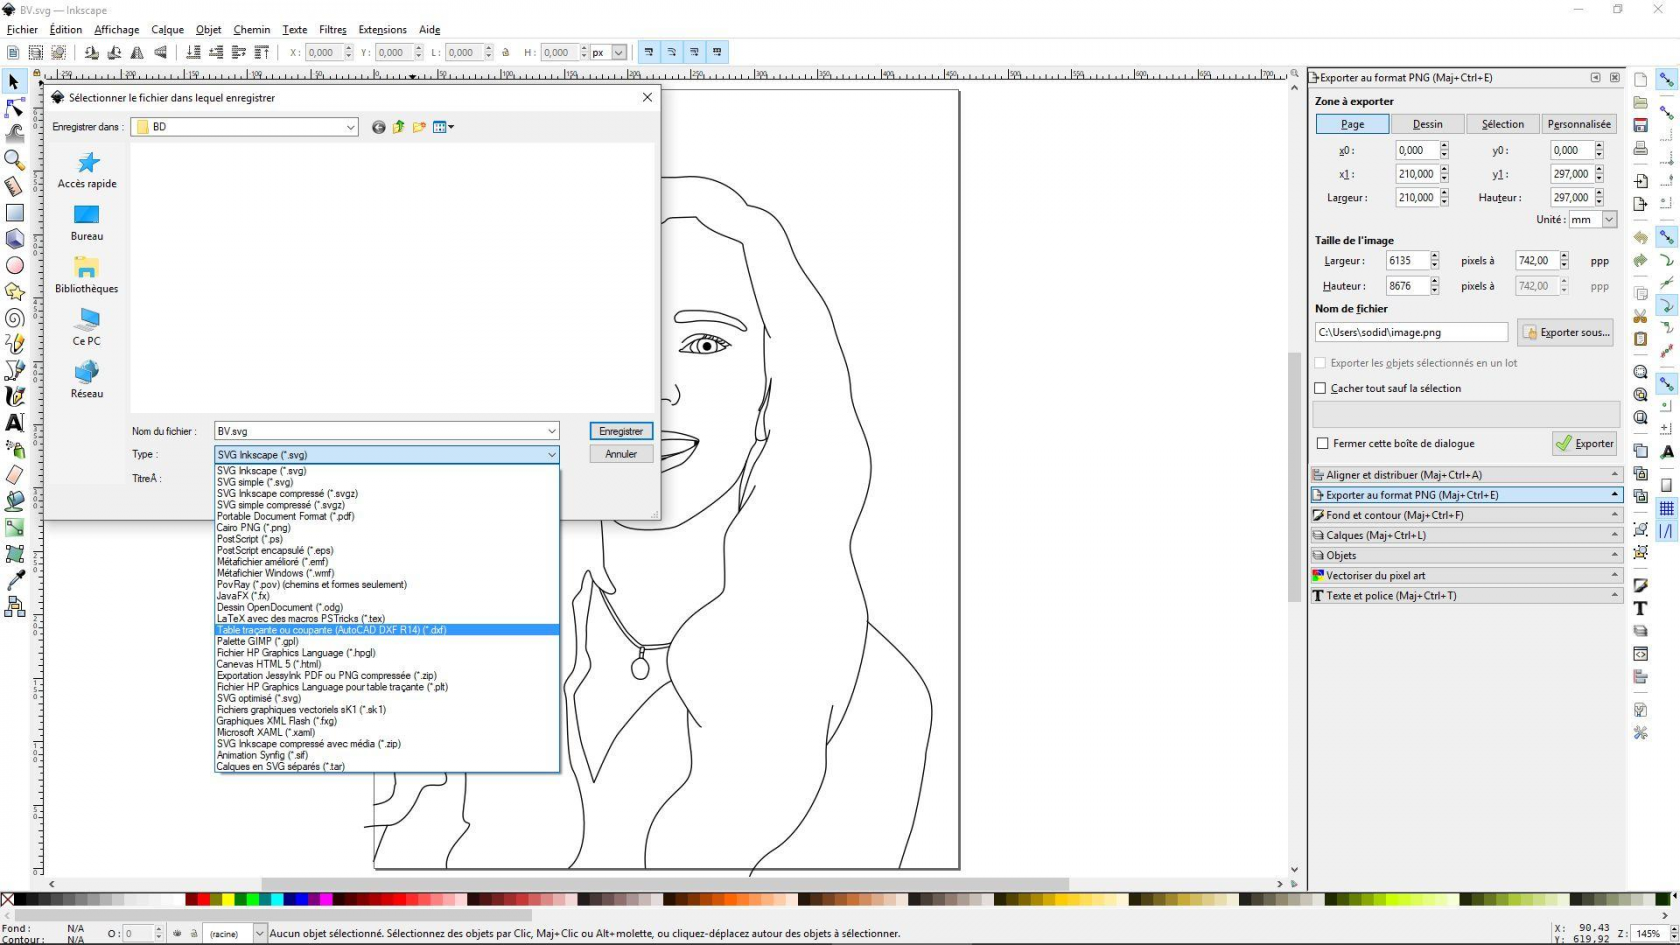Expand Vectoriser du pixel art panel
Screen dimensions: 1680x945
click(x=1466, y=575)
